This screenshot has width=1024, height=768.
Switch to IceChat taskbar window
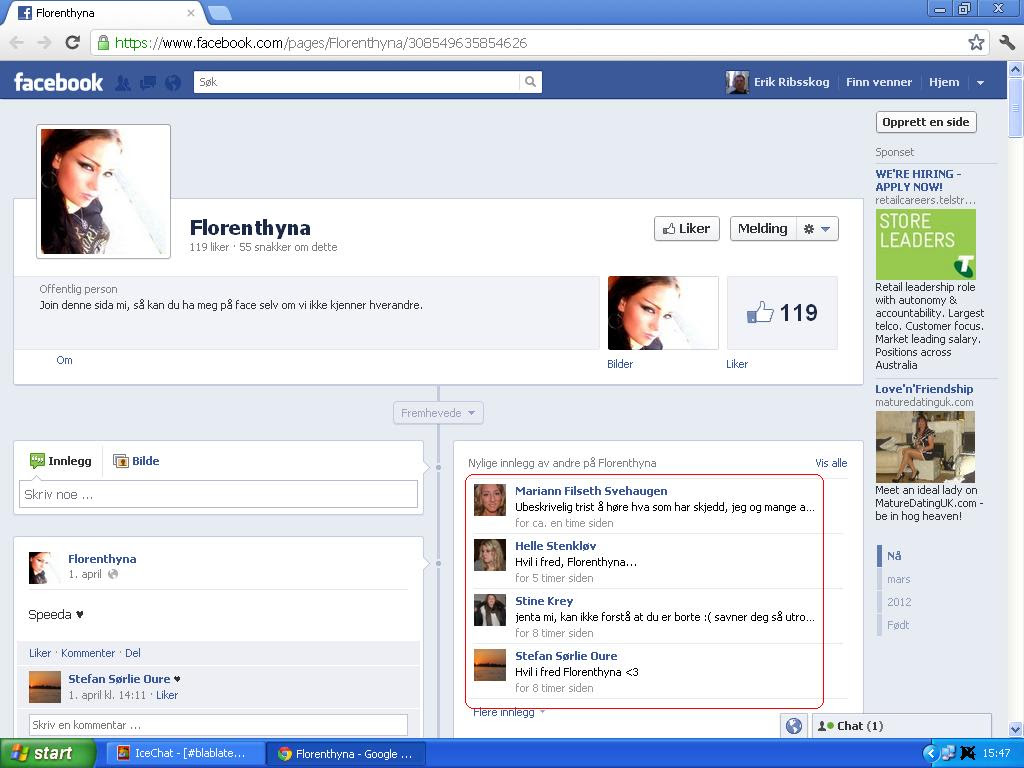pos(184,753)
